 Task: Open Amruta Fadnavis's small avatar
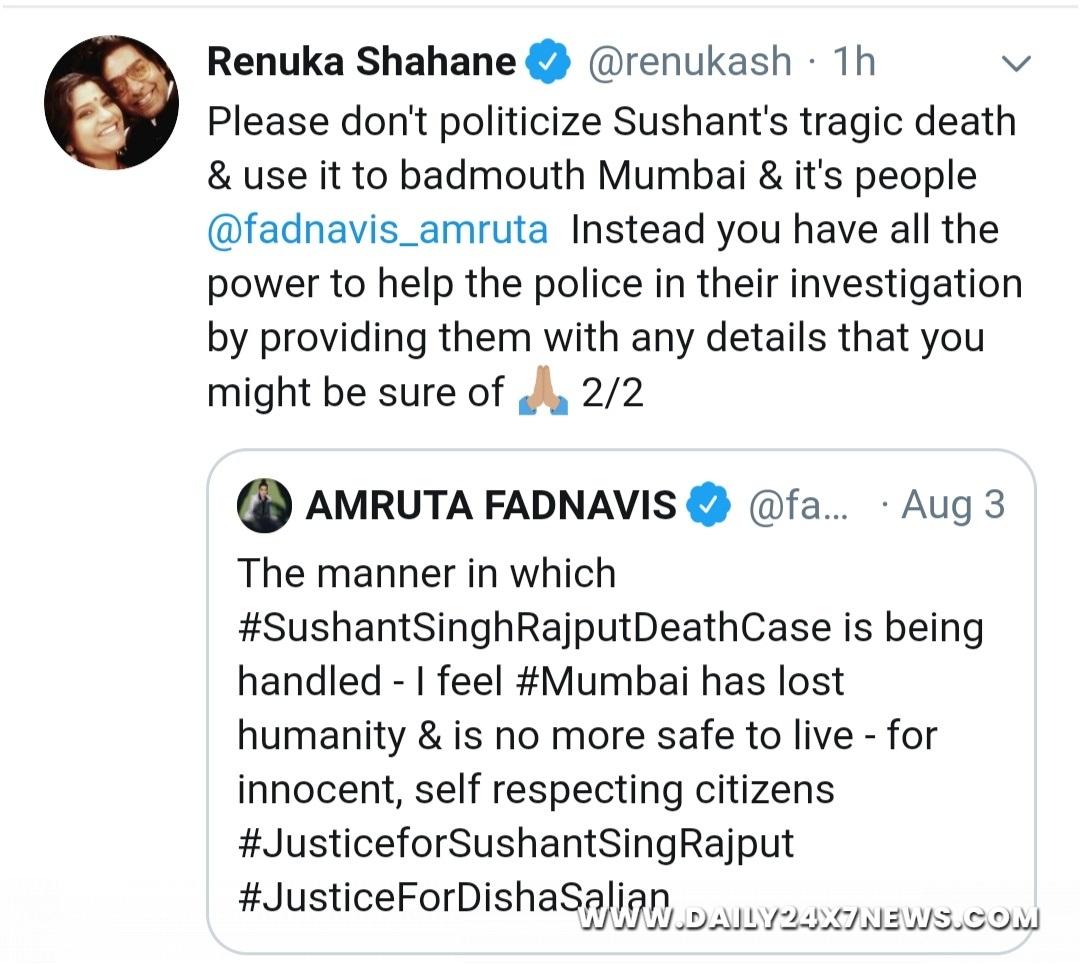pyautogui.click(x=264, y=505)
